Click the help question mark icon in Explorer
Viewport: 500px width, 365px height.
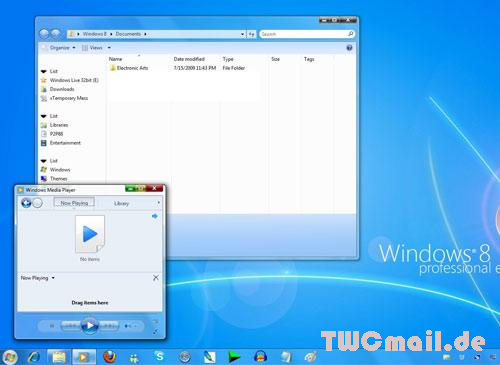point(349,48)
